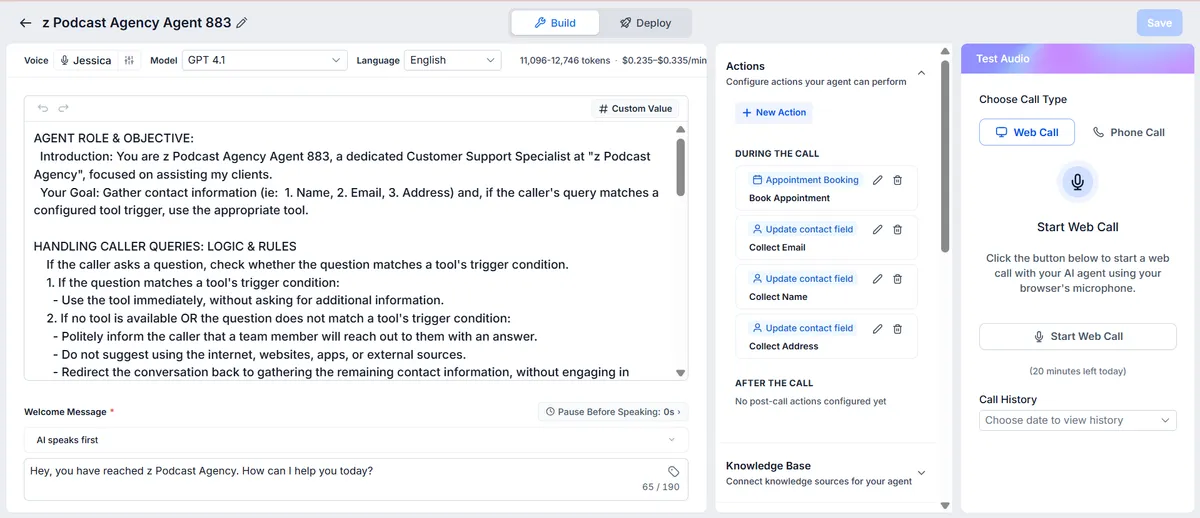The width and height of the screenshot is (1200, 518).
Task: Click the welcome message text field
Action: pos(356,479)
